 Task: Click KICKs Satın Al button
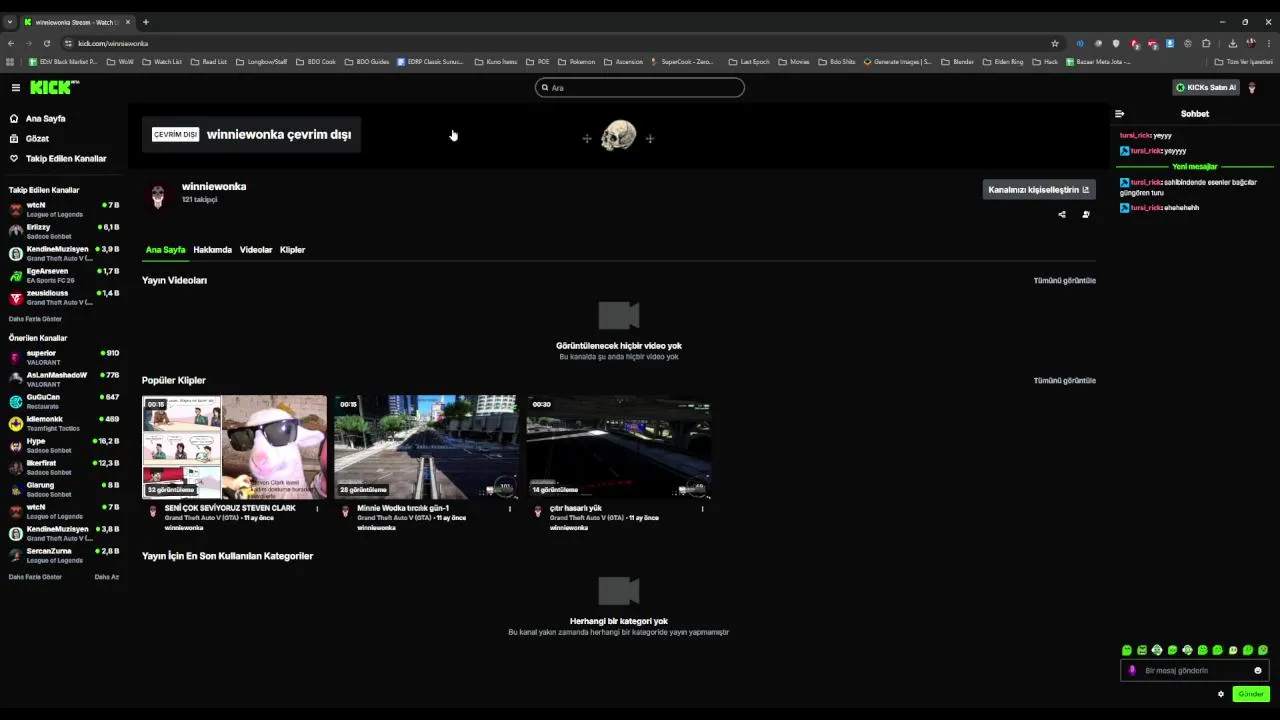pos(1206,88)
